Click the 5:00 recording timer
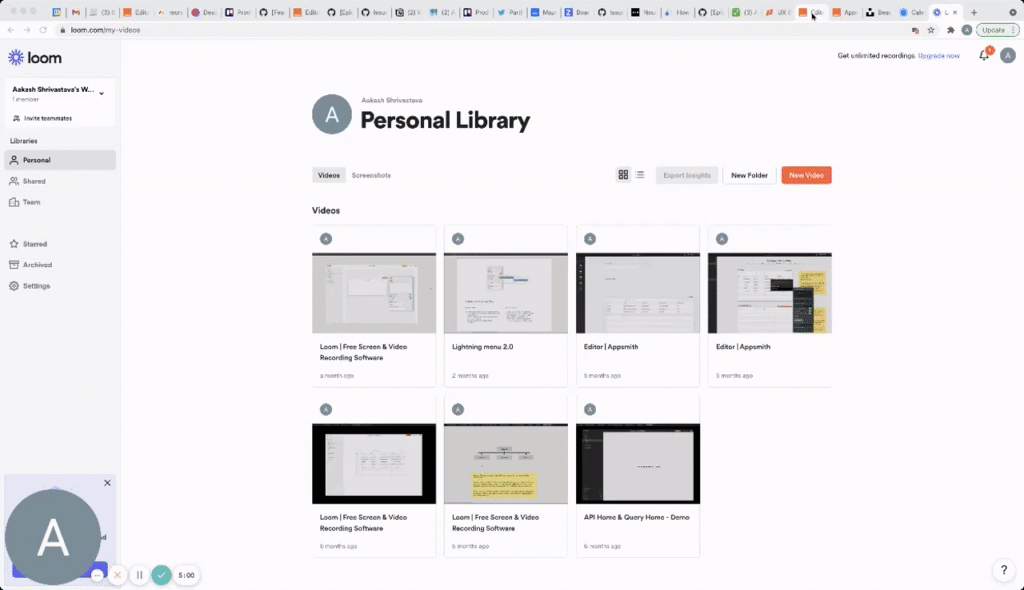The width and height of the screenshot is (1024, 590). pyautogui.click(x=186, y=576)
